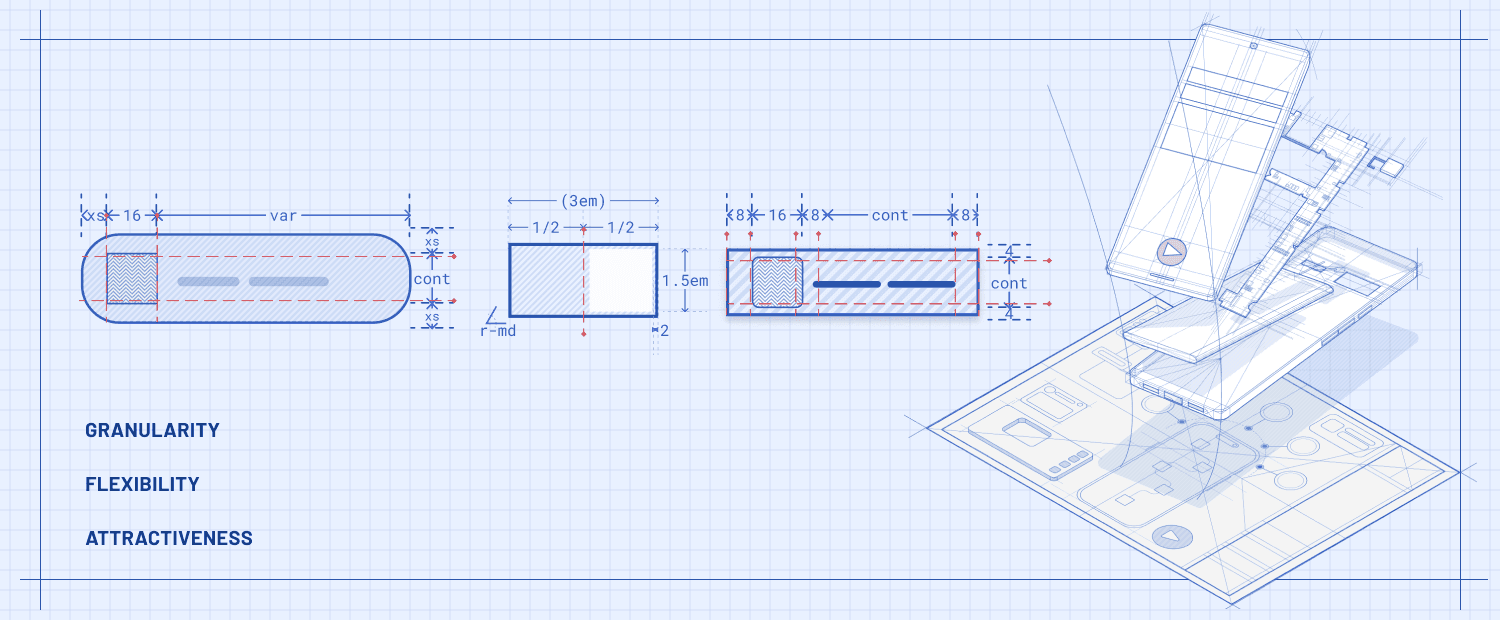Click the r-md radius callout label
1500x620 pixels.
(x=497, y=330)
